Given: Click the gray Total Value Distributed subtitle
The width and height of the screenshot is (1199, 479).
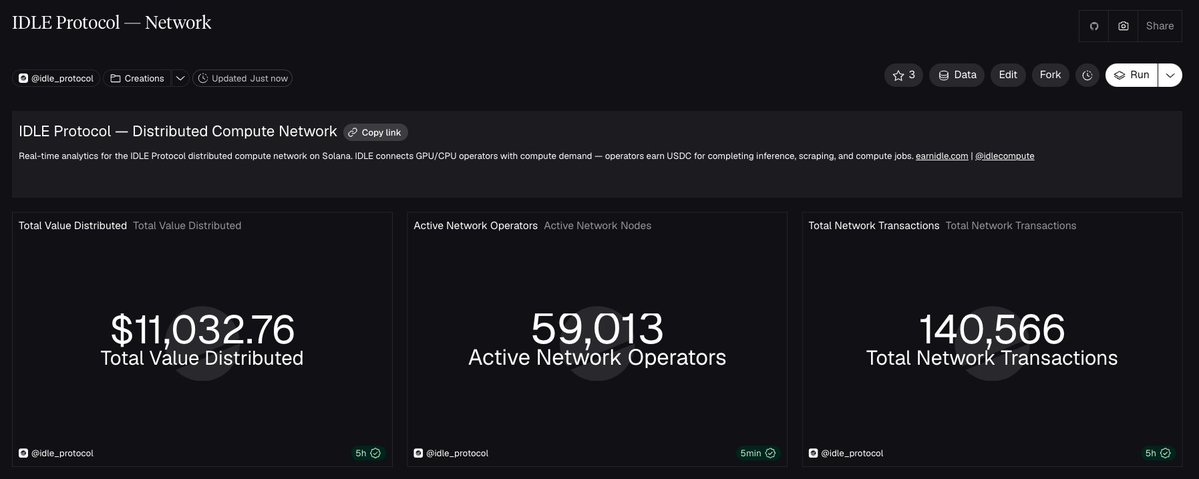Looking at the screenshot, I should coord(187,226).
